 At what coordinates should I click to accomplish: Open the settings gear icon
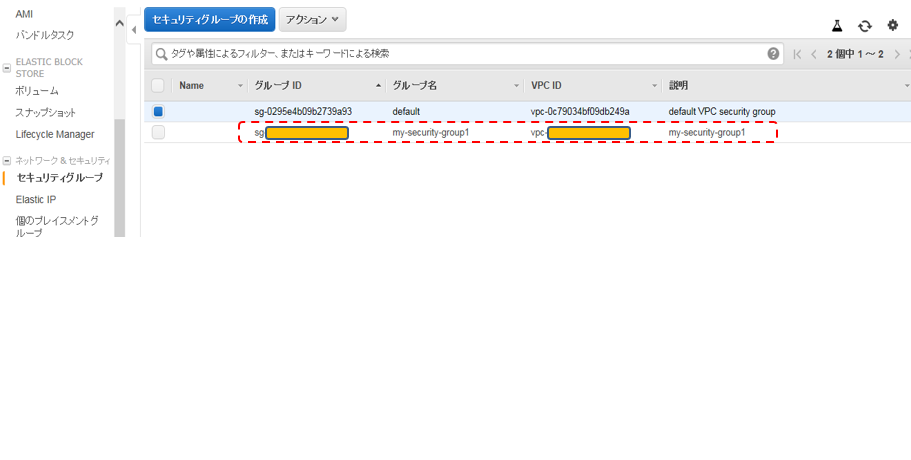(892, 25)
